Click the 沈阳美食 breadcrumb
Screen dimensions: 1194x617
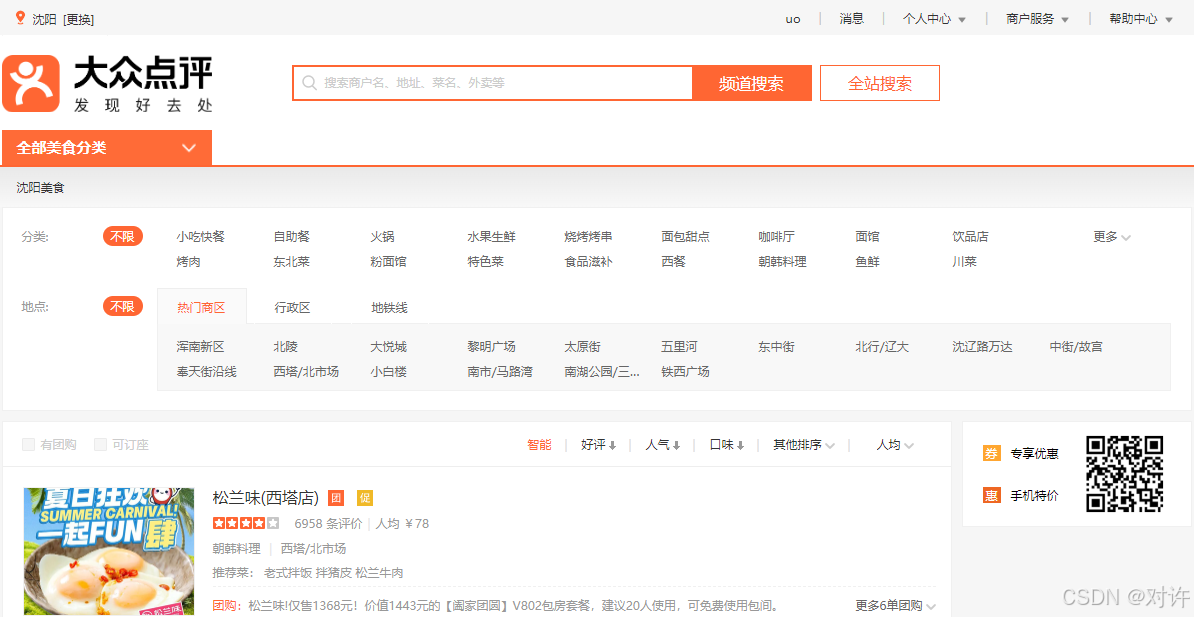[x=40, y=187]
